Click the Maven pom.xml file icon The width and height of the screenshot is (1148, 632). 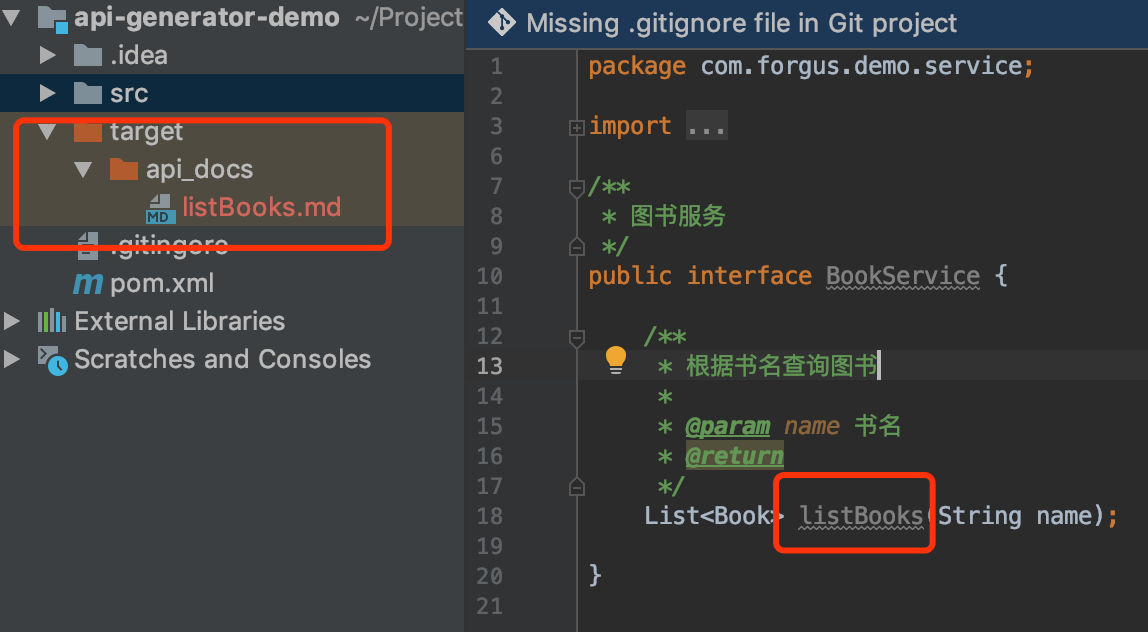(88, 284)
